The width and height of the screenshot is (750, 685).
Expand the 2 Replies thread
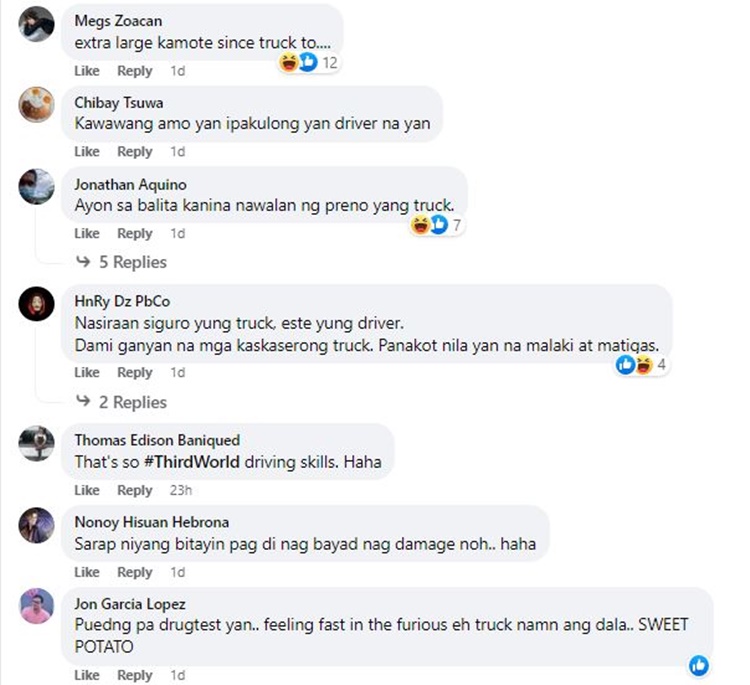[x=121, y=402]
